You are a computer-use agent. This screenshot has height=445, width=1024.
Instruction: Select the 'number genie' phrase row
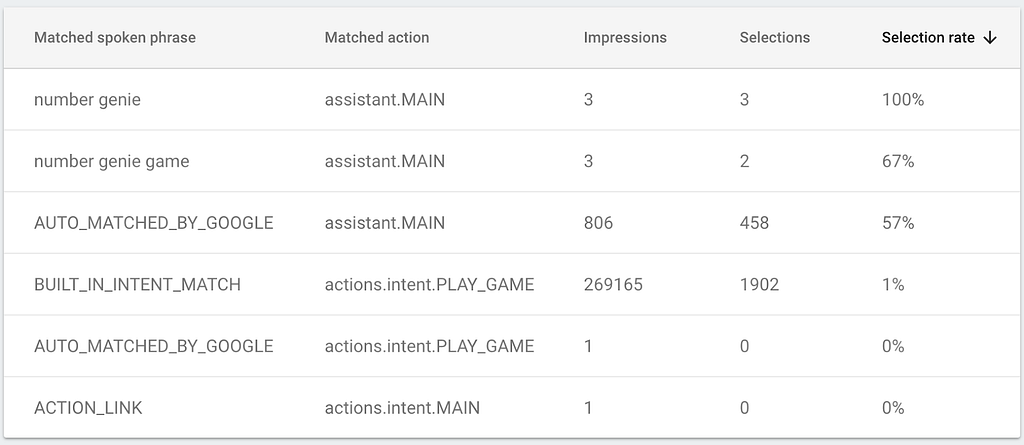(512, 100)
